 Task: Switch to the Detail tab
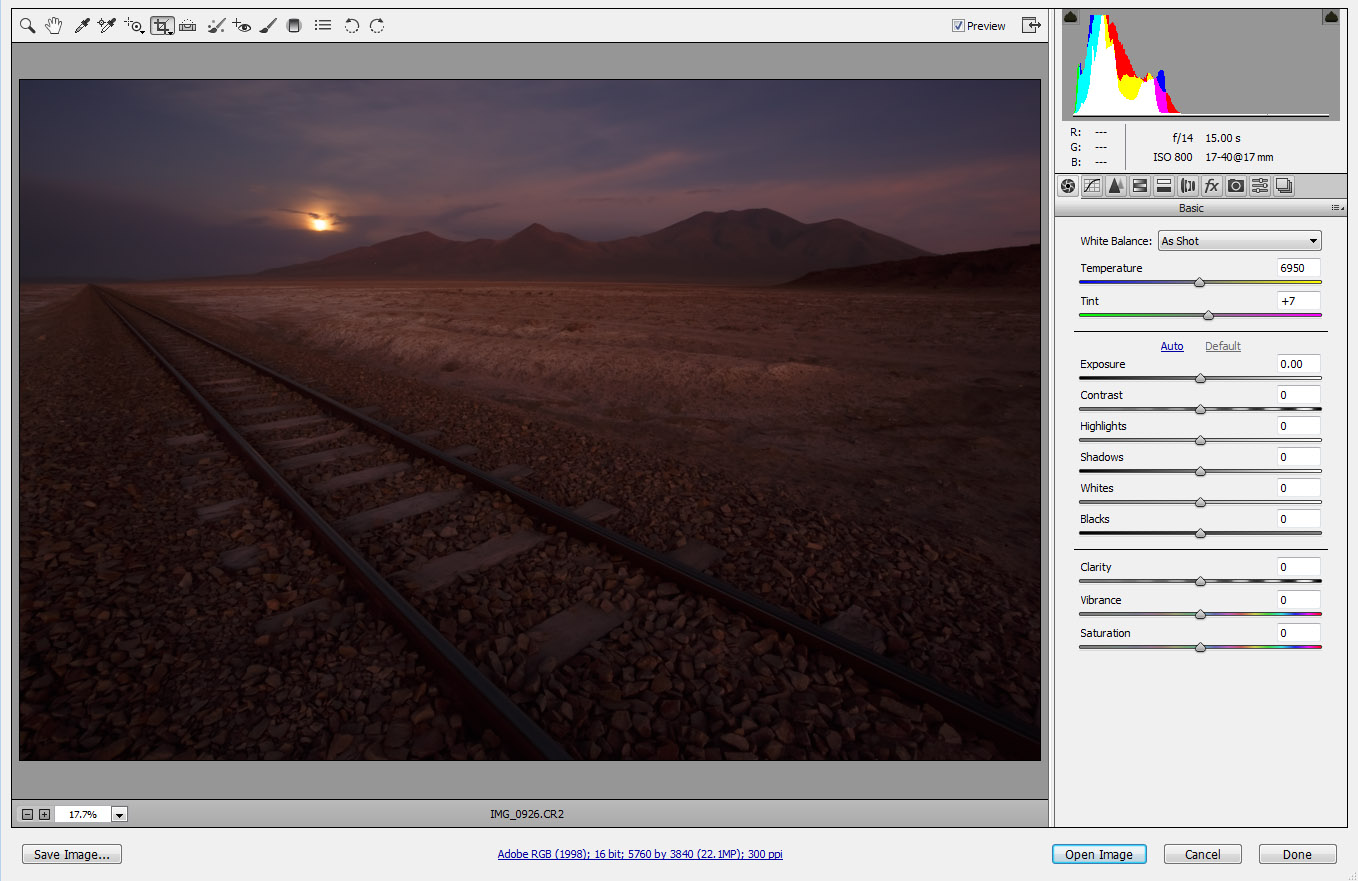pyautogui.click(x=1116, y=186)
